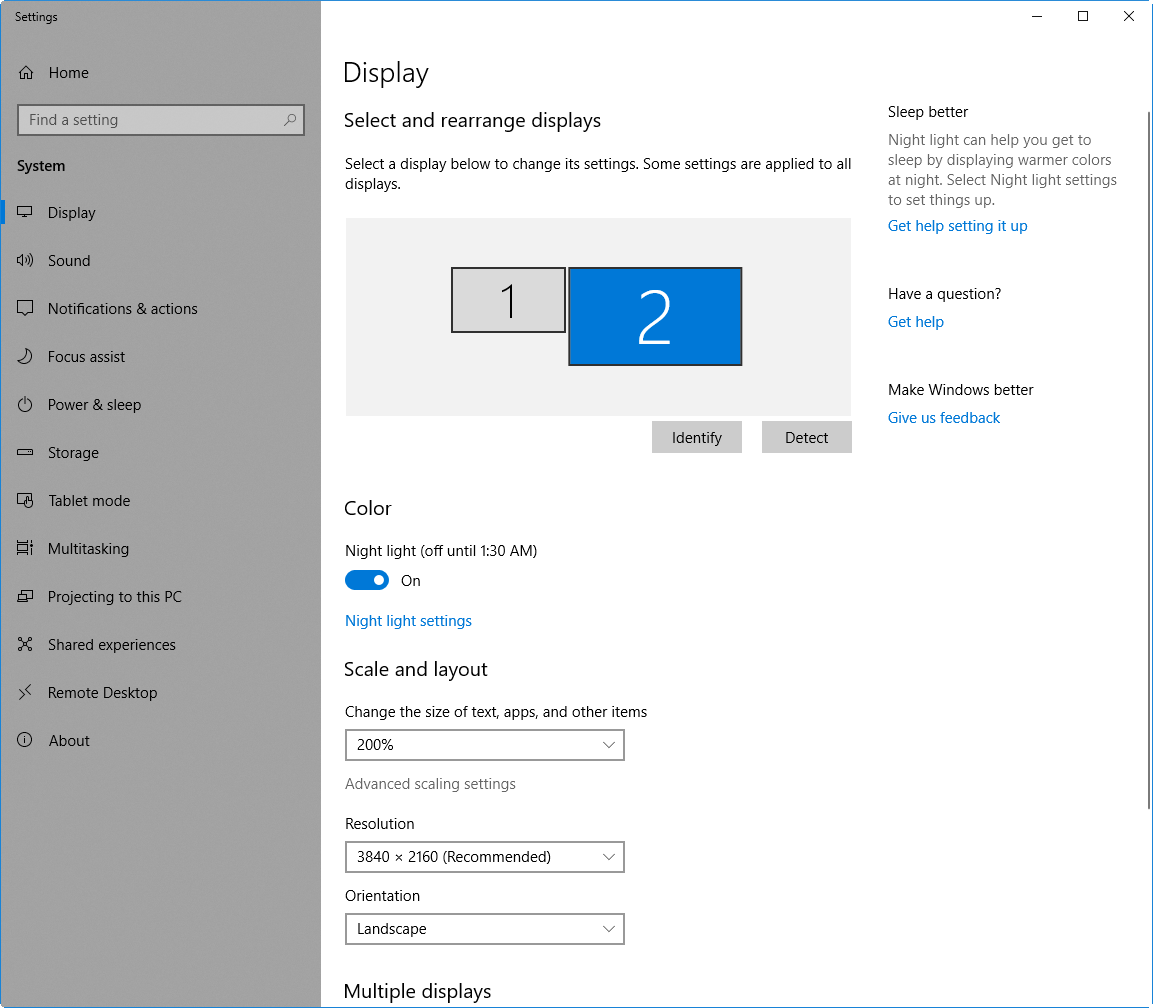The image size is (1153, 1008).
Task: Open the Storage drive icon
Action: [26, 453]
